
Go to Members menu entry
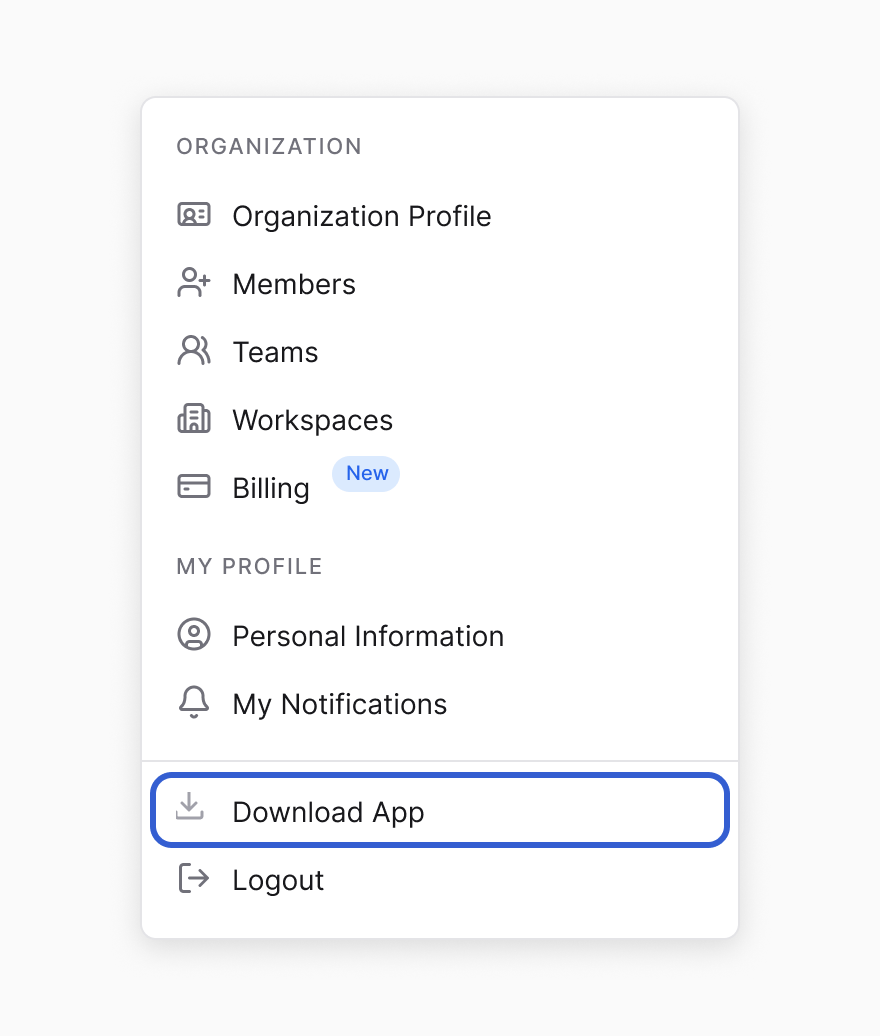point(440,284)
